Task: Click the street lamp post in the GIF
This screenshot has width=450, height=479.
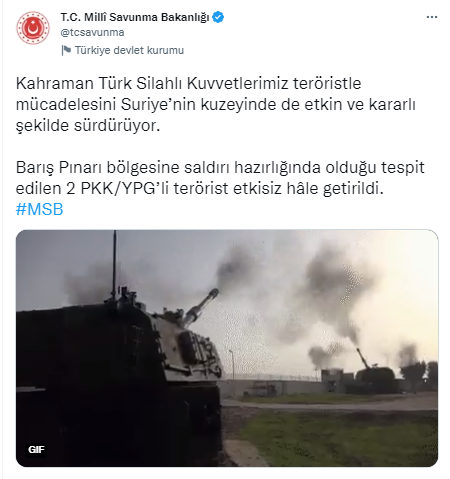Action: tap(232, 364)
